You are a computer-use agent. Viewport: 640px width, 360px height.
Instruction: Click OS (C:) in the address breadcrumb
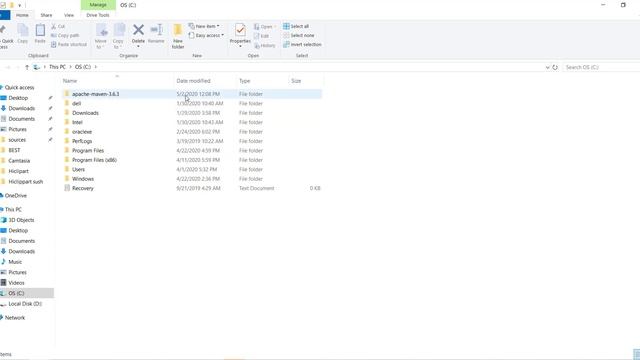click(83, 67)
